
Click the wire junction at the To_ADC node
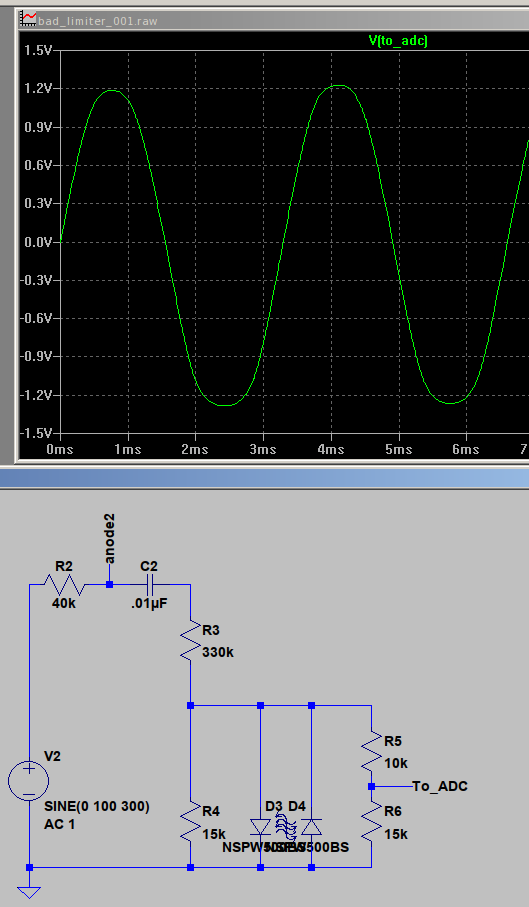tap(372, 787)
